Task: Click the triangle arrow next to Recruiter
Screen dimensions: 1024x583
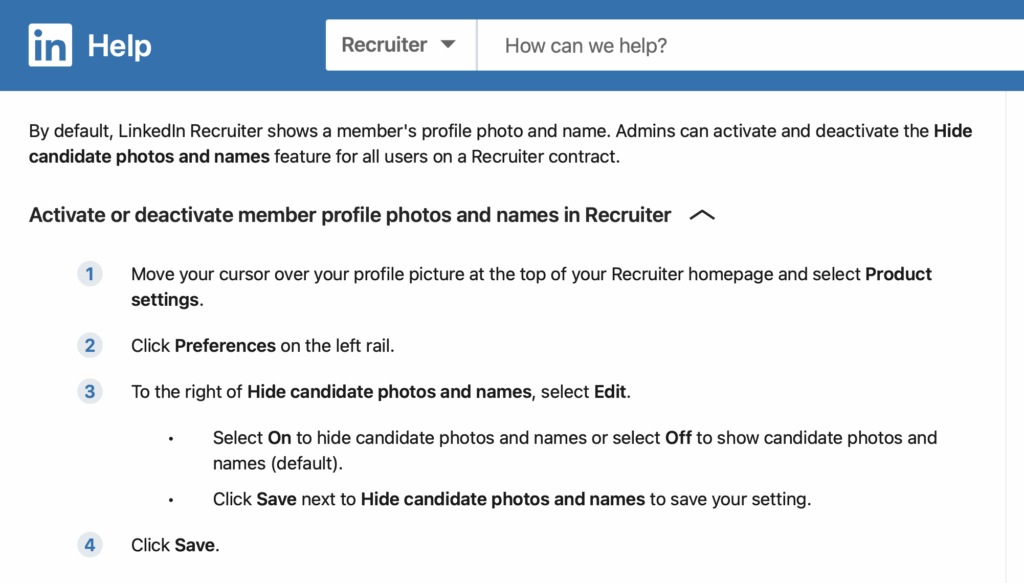Action: 448,44
